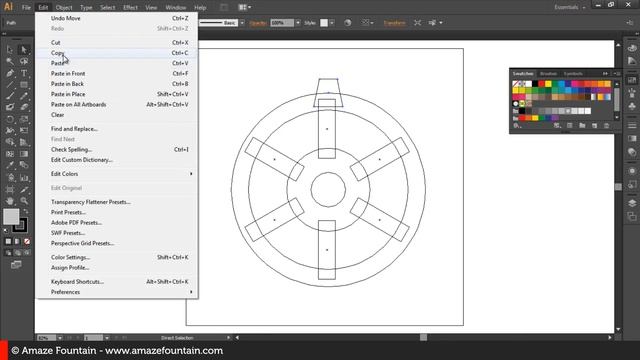Set paint mode to Gradient
640x360 pixels.
tap(18, 242)
